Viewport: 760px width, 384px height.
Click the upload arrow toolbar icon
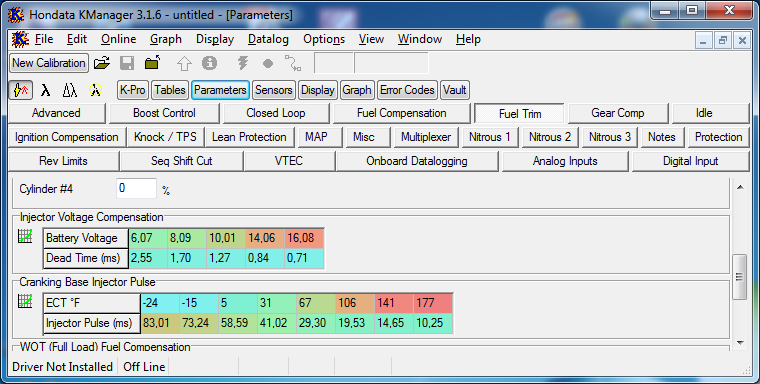184,63
